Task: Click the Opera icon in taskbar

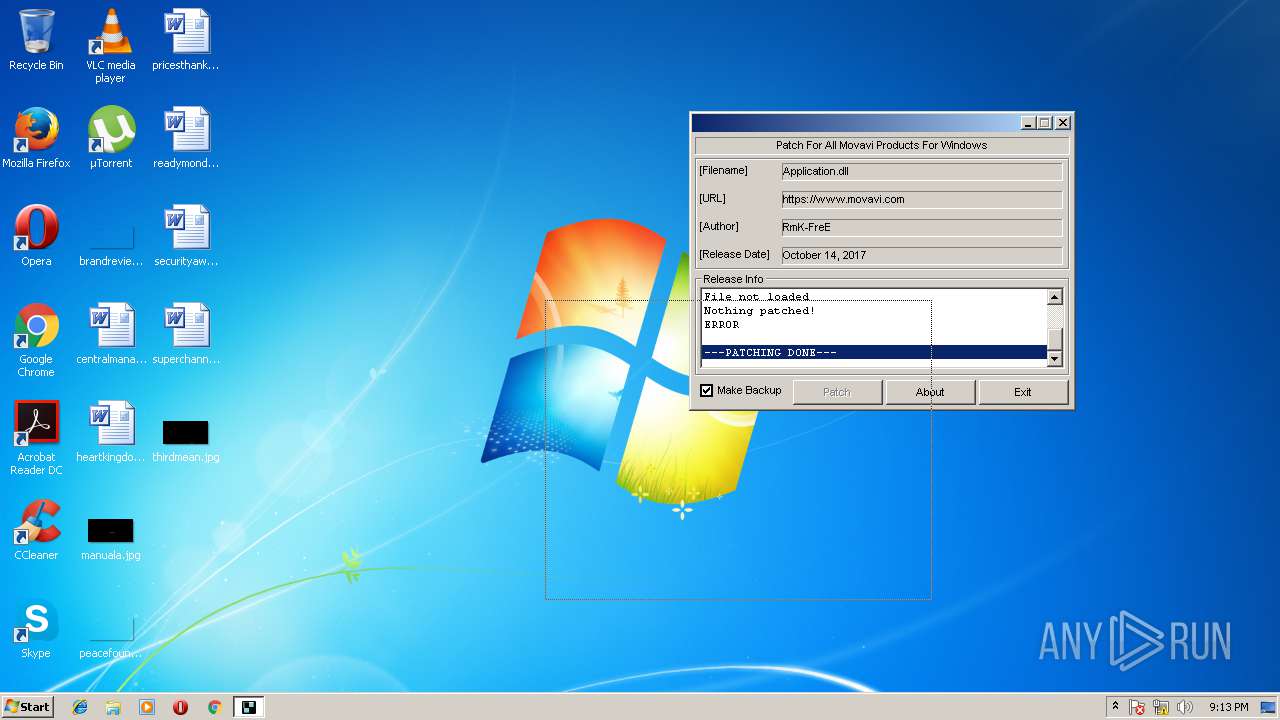Action: tap(180, 707)
